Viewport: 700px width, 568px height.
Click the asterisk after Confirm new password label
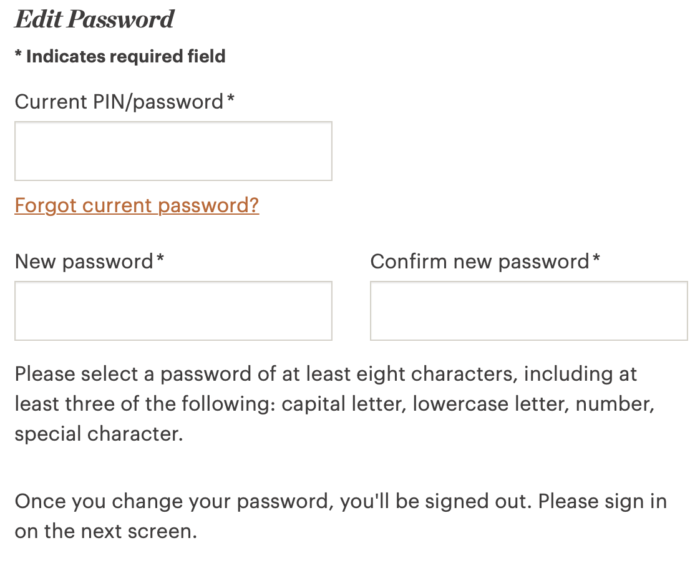tap(596, 260)
